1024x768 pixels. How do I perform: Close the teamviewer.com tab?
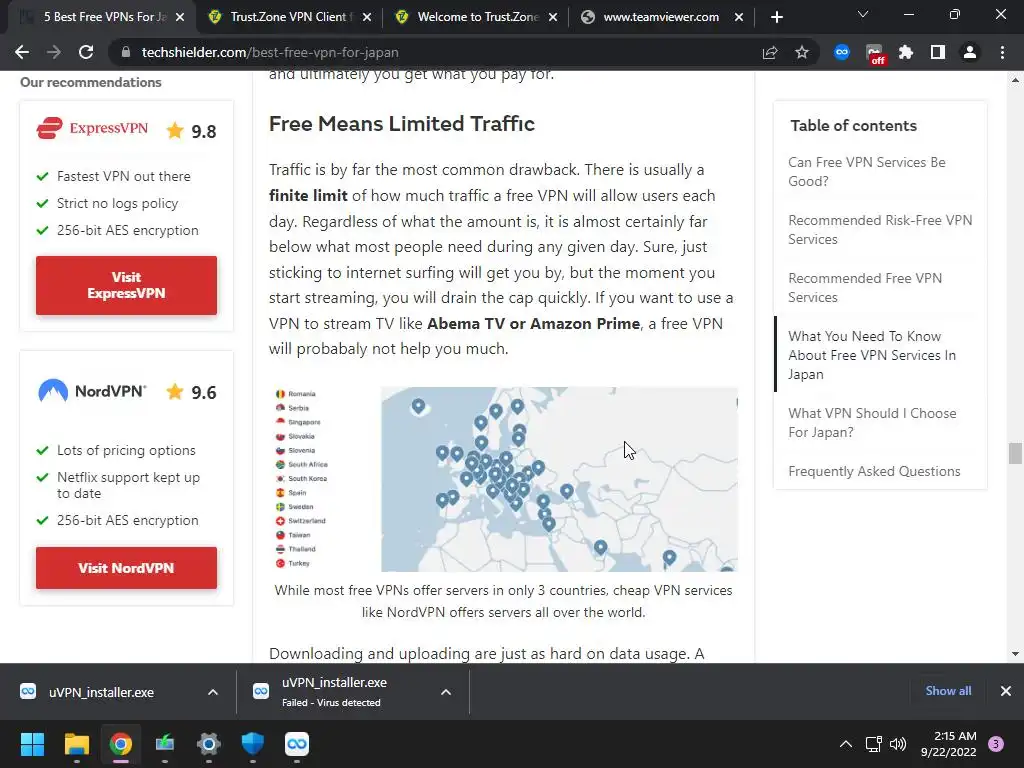coord(739,17)
